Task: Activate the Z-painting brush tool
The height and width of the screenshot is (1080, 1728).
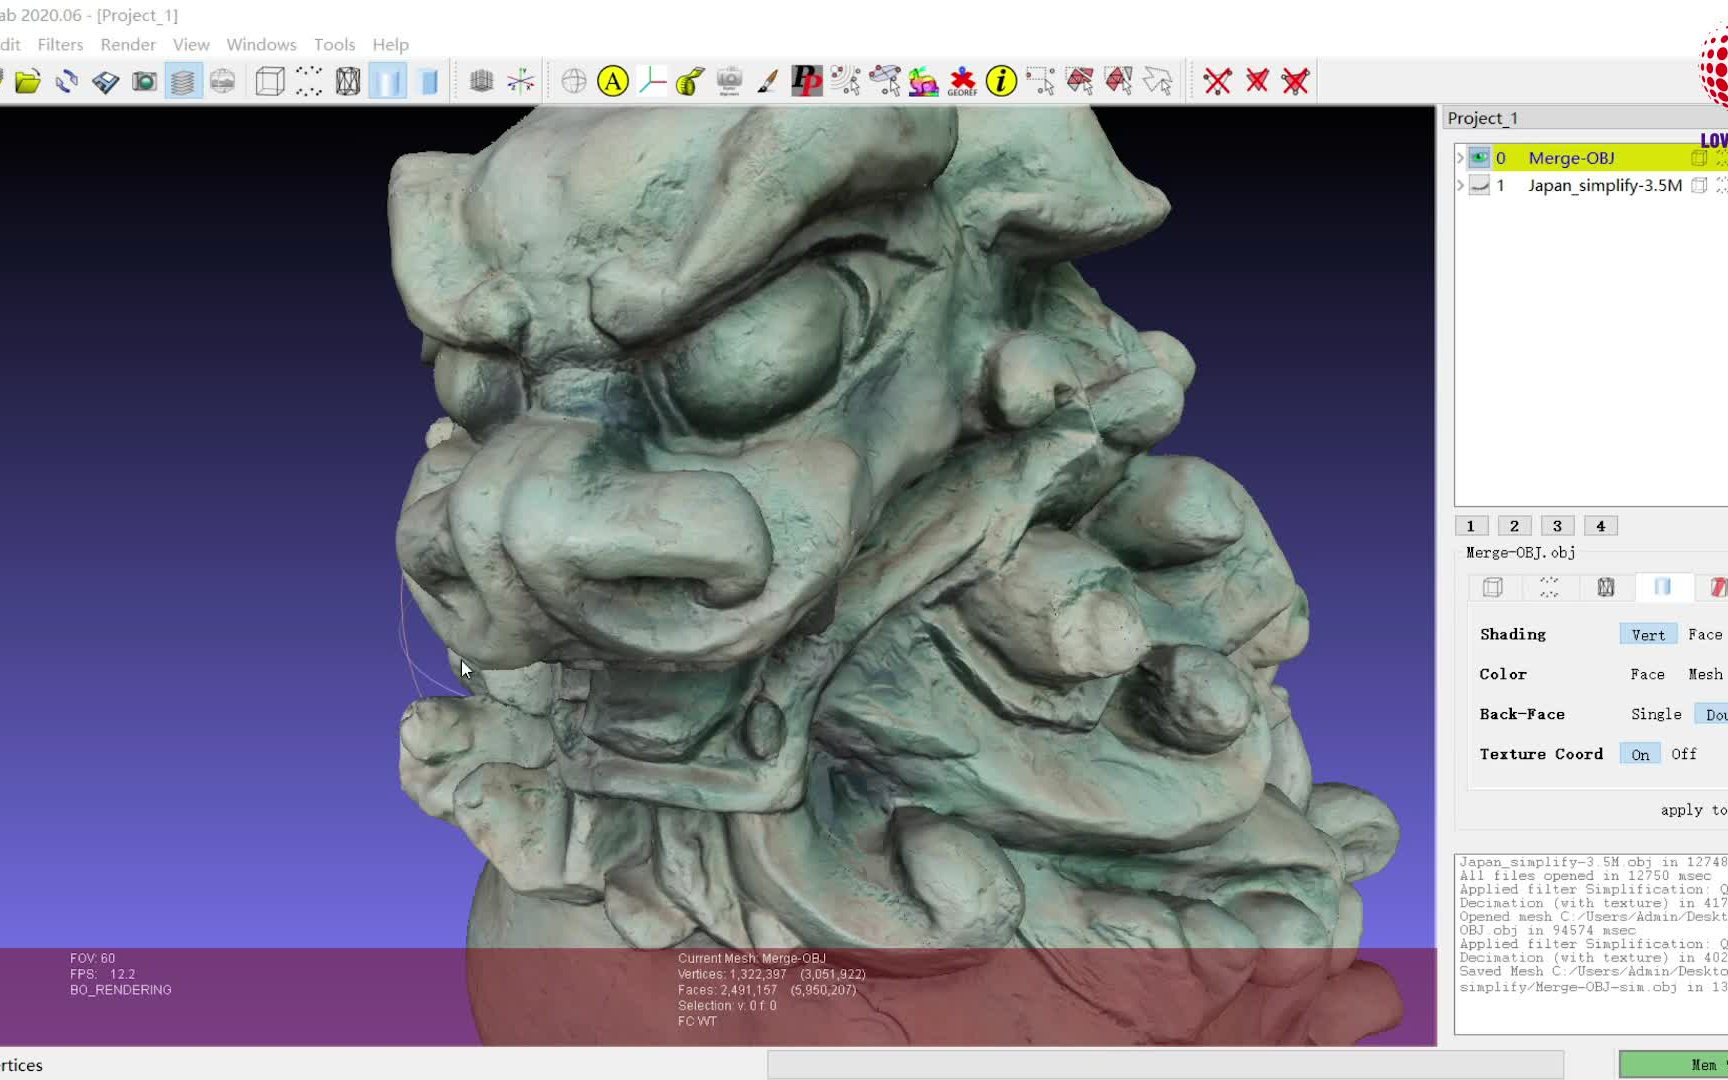Action: coord(767,80)
